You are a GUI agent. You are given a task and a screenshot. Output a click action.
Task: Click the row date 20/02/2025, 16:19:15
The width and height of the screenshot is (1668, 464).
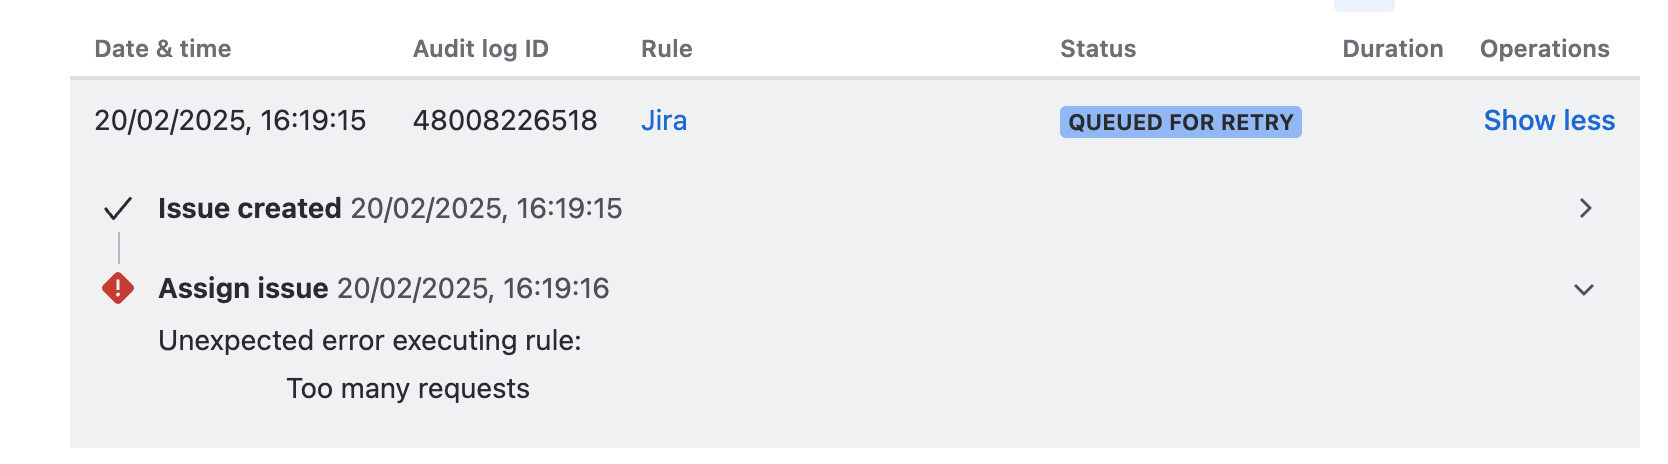pyautogui.click(x=230, y=121)
